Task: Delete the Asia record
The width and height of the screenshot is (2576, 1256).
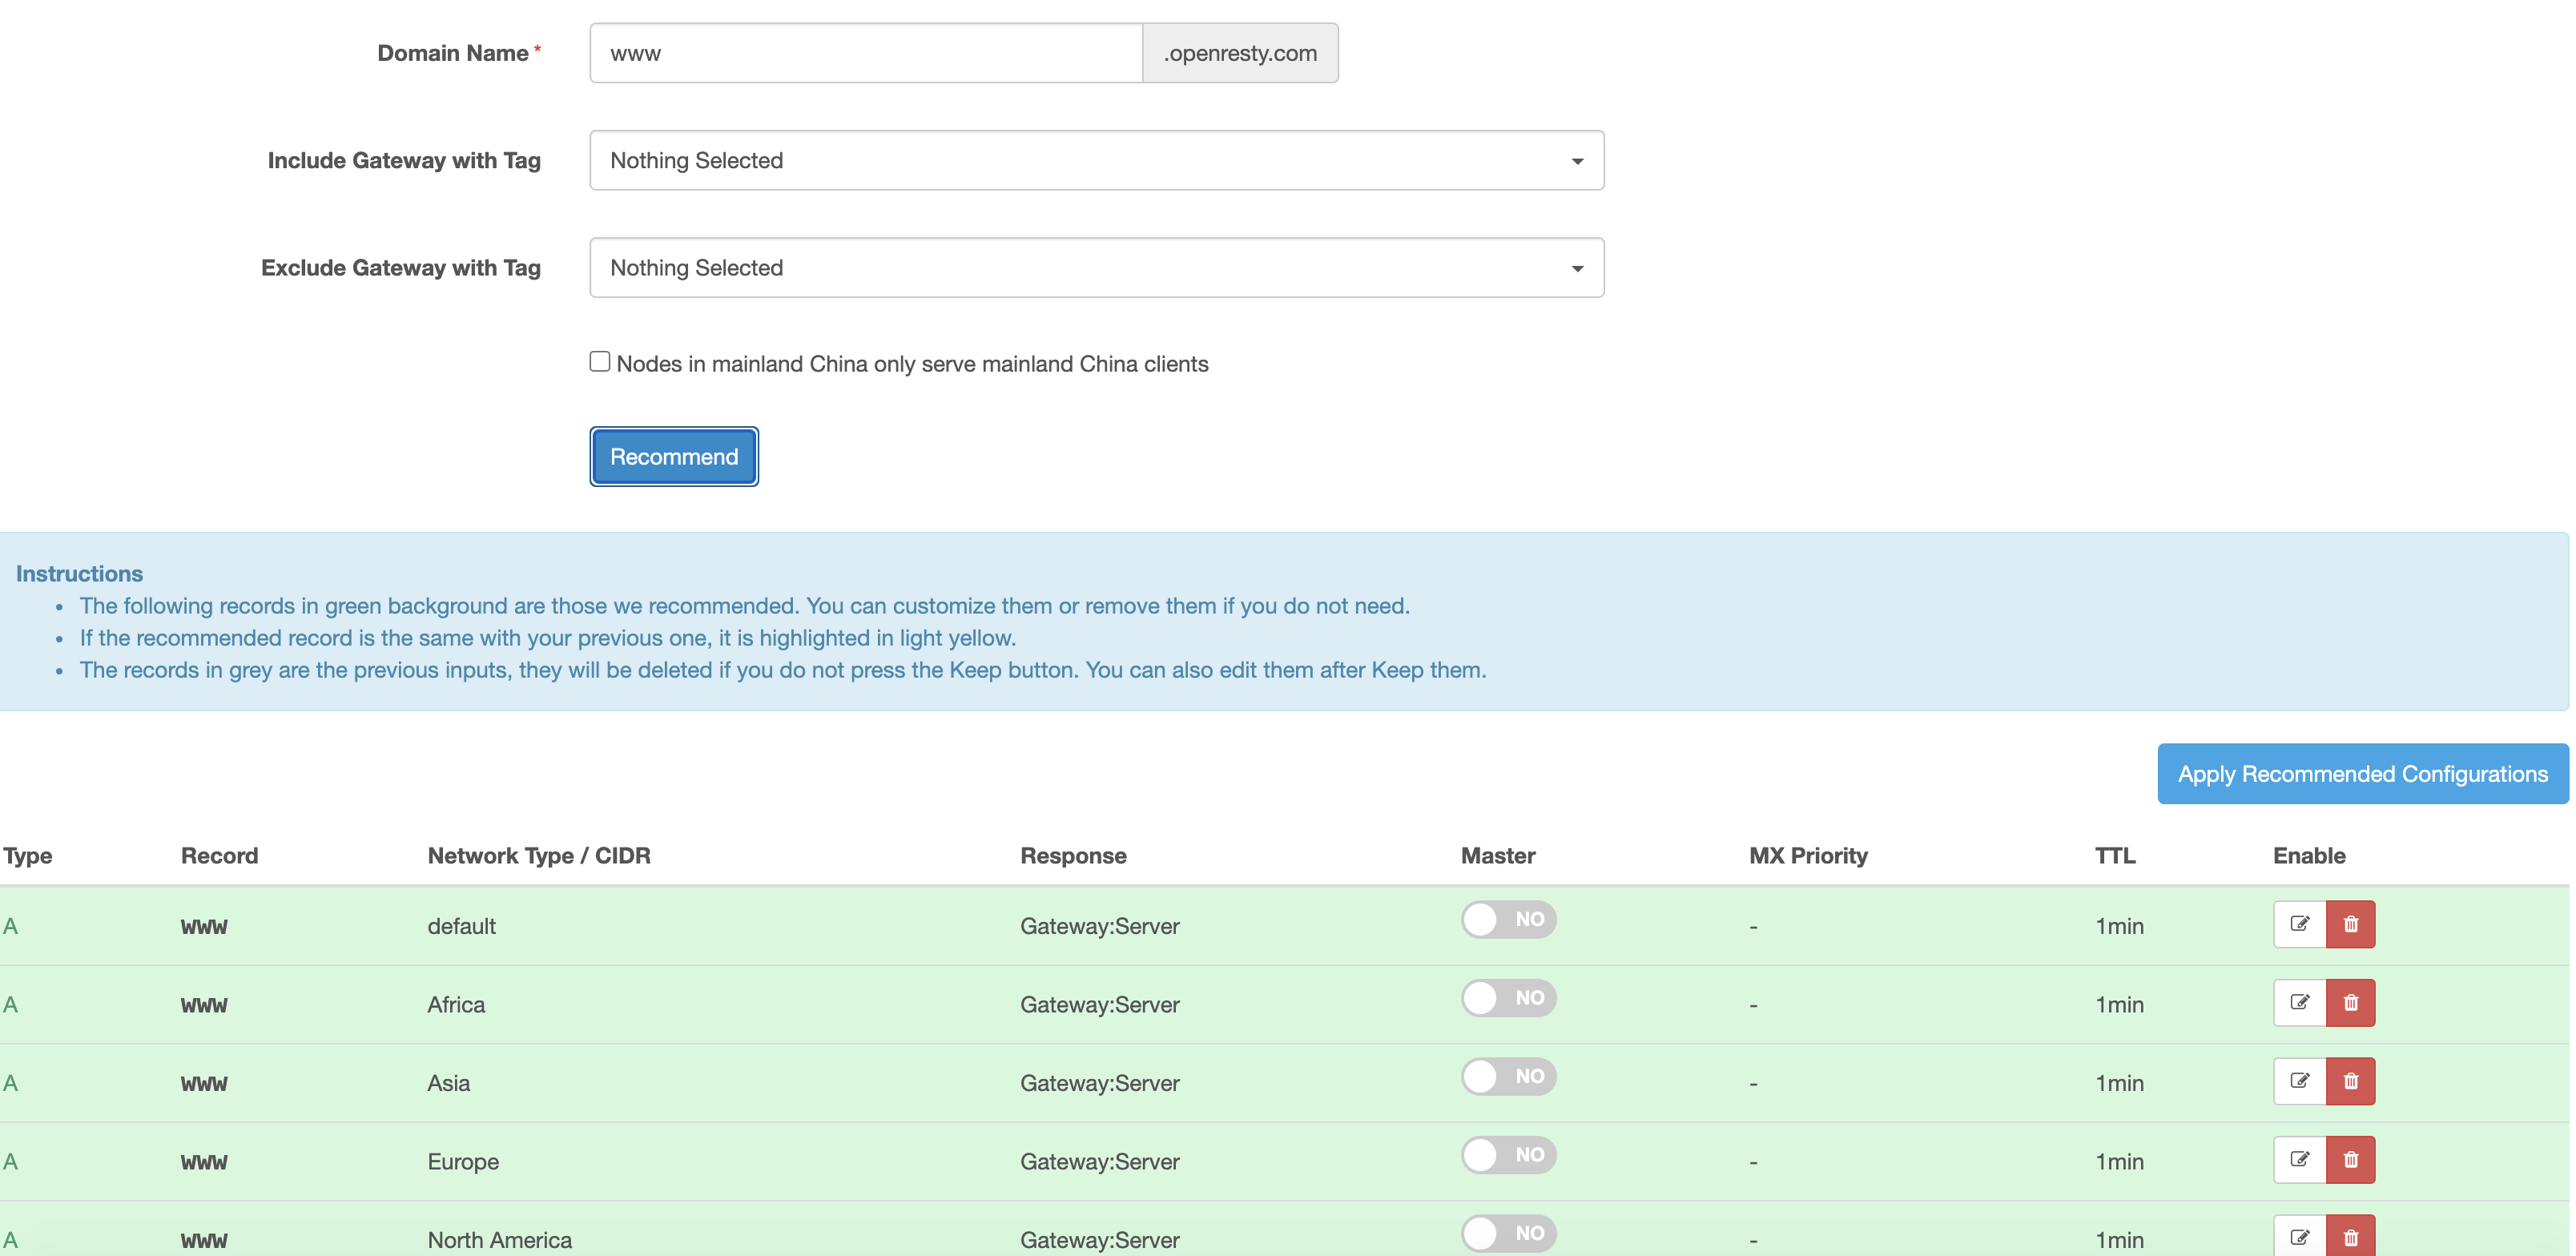Action: pyautogui.click(x=2351, y=1081)
